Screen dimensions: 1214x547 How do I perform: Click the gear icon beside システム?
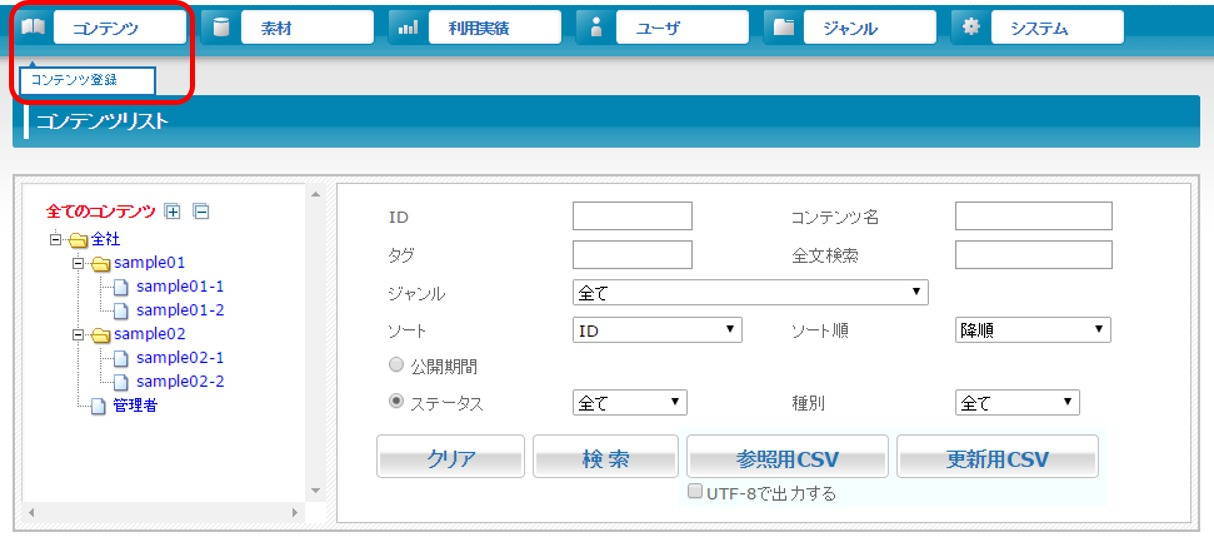[x=970, y=28]
